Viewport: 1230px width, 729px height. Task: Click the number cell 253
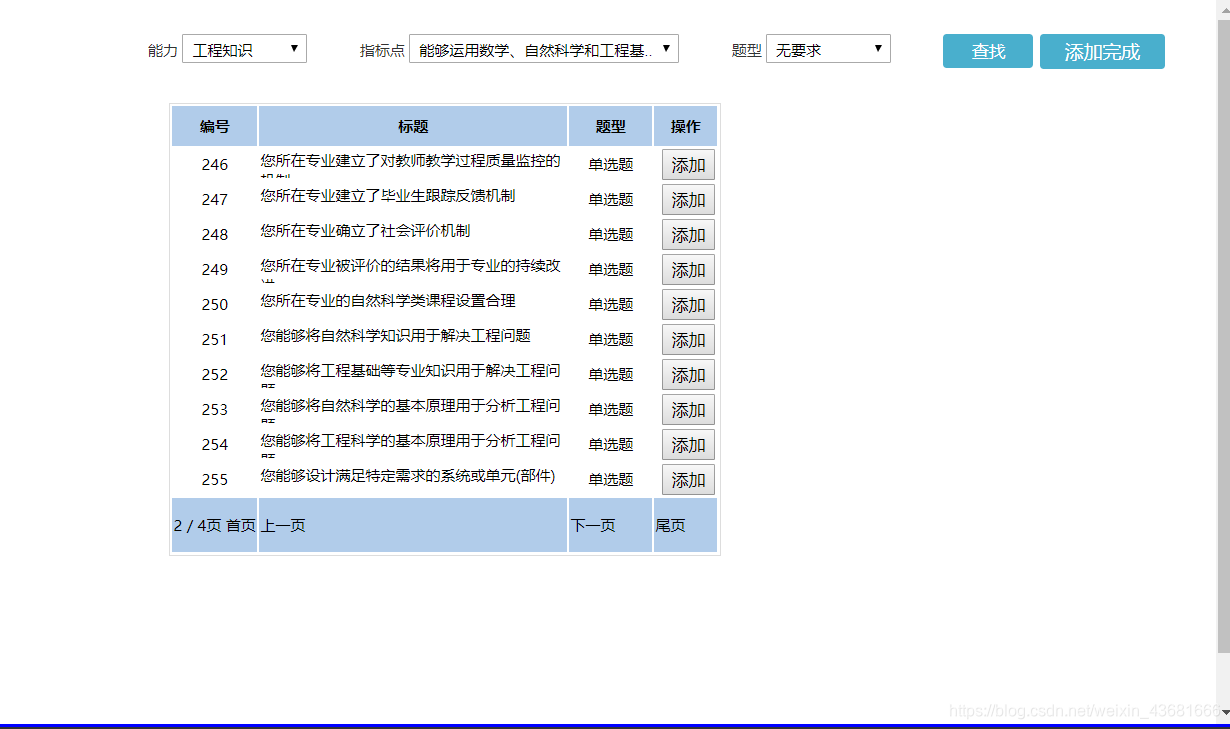pos(214,410)
